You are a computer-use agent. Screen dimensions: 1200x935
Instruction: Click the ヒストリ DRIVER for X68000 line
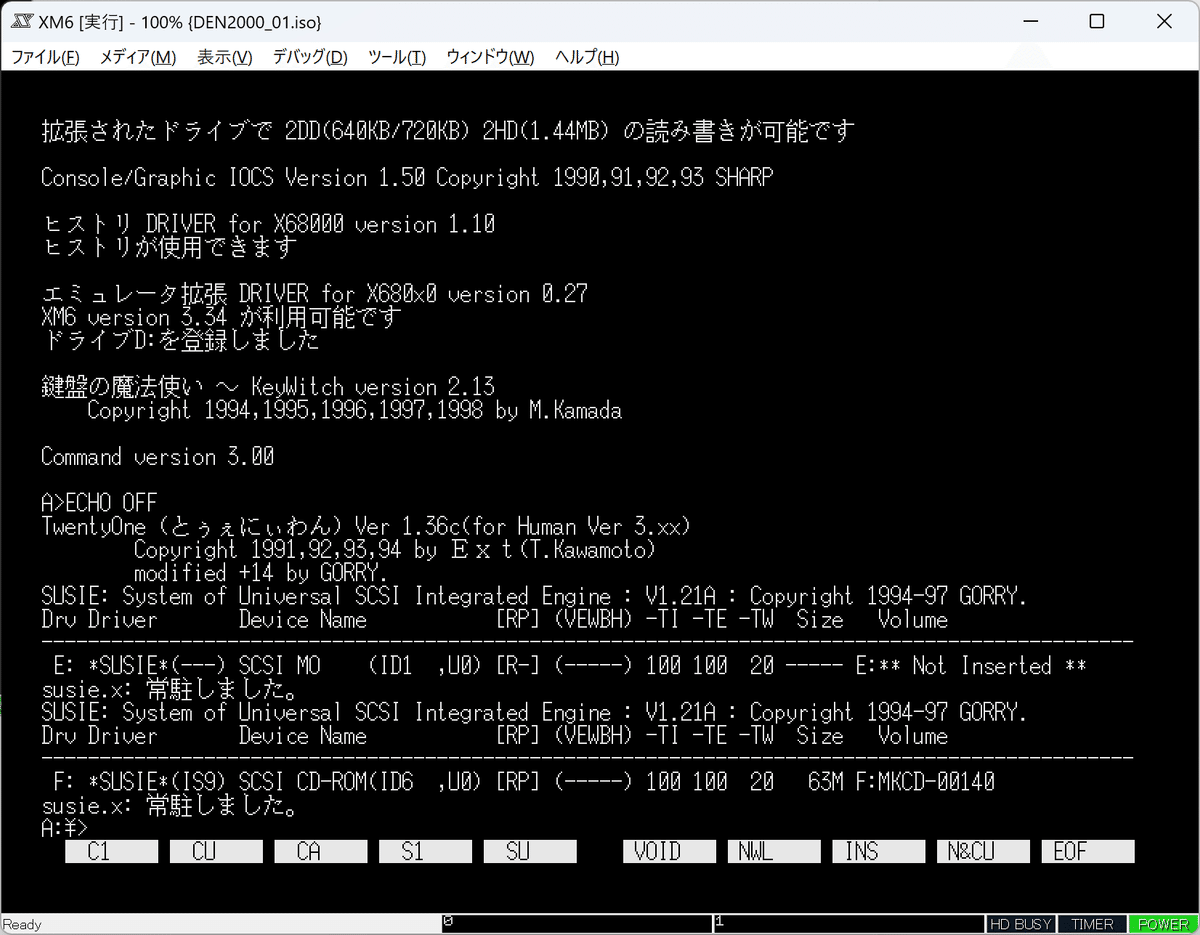pos(269,224)
